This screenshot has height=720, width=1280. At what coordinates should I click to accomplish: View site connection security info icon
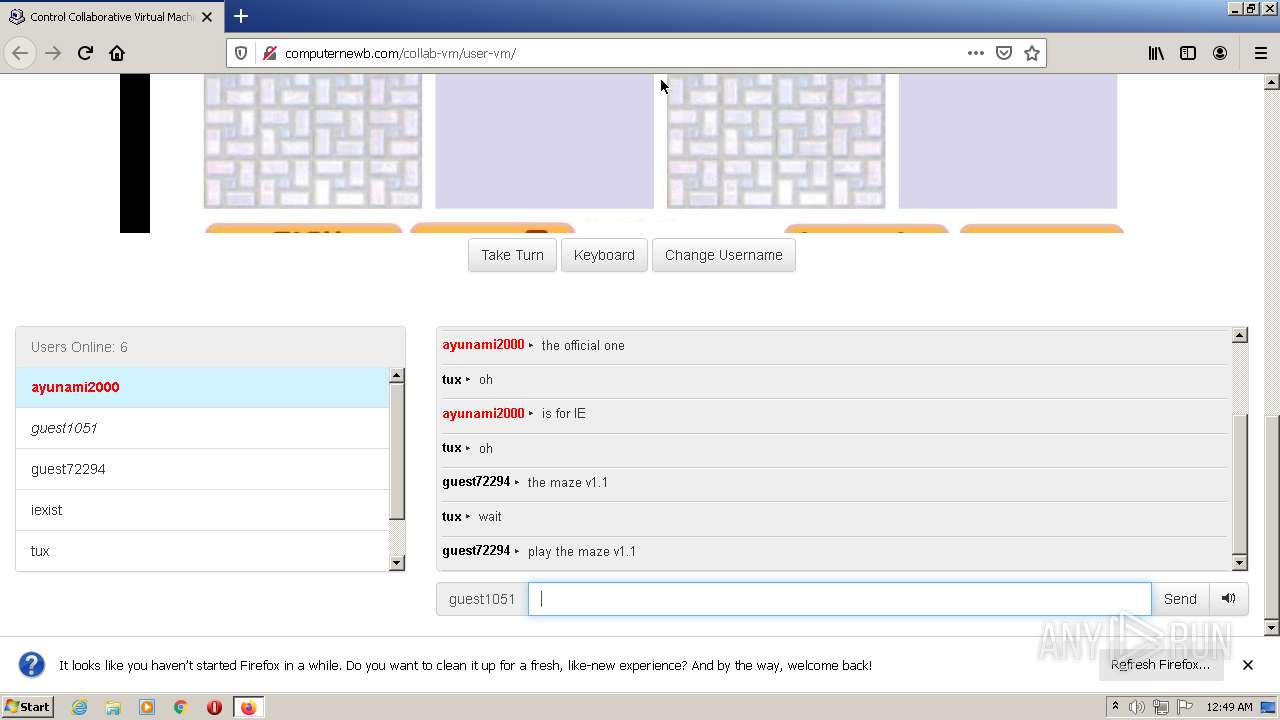click(268, 53)
